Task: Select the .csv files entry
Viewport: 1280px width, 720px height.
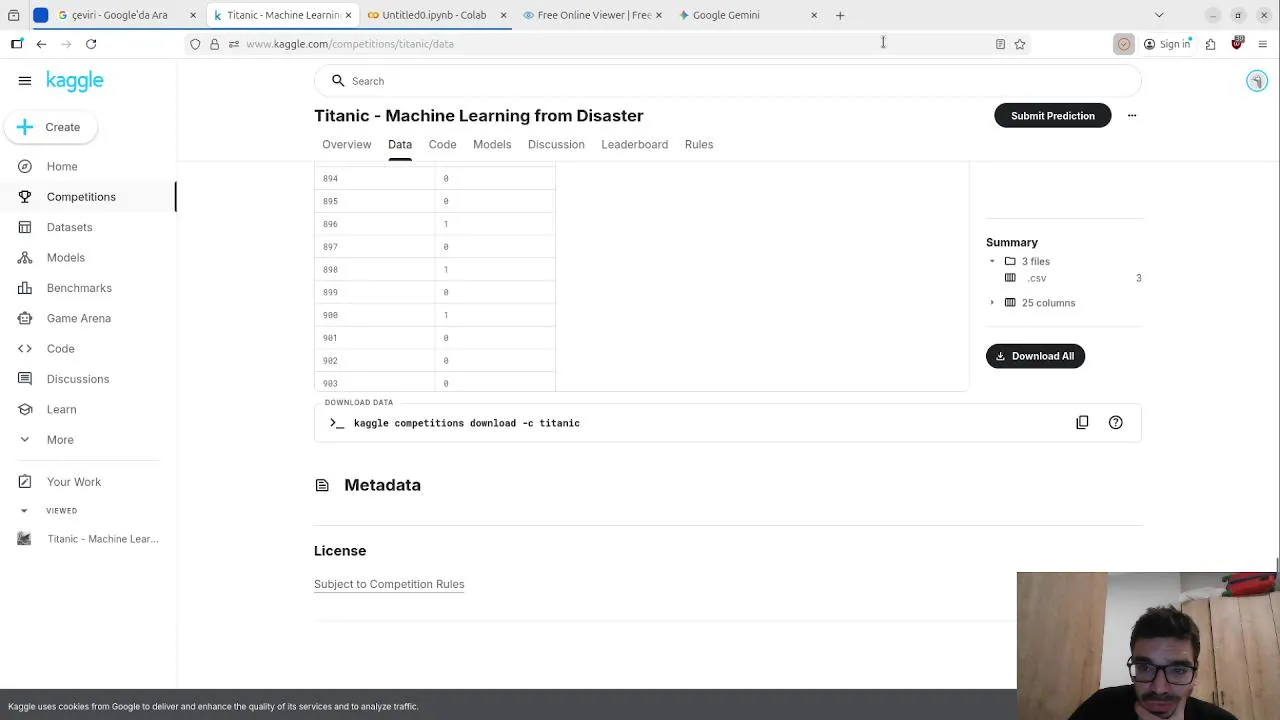Action: 1037,279
